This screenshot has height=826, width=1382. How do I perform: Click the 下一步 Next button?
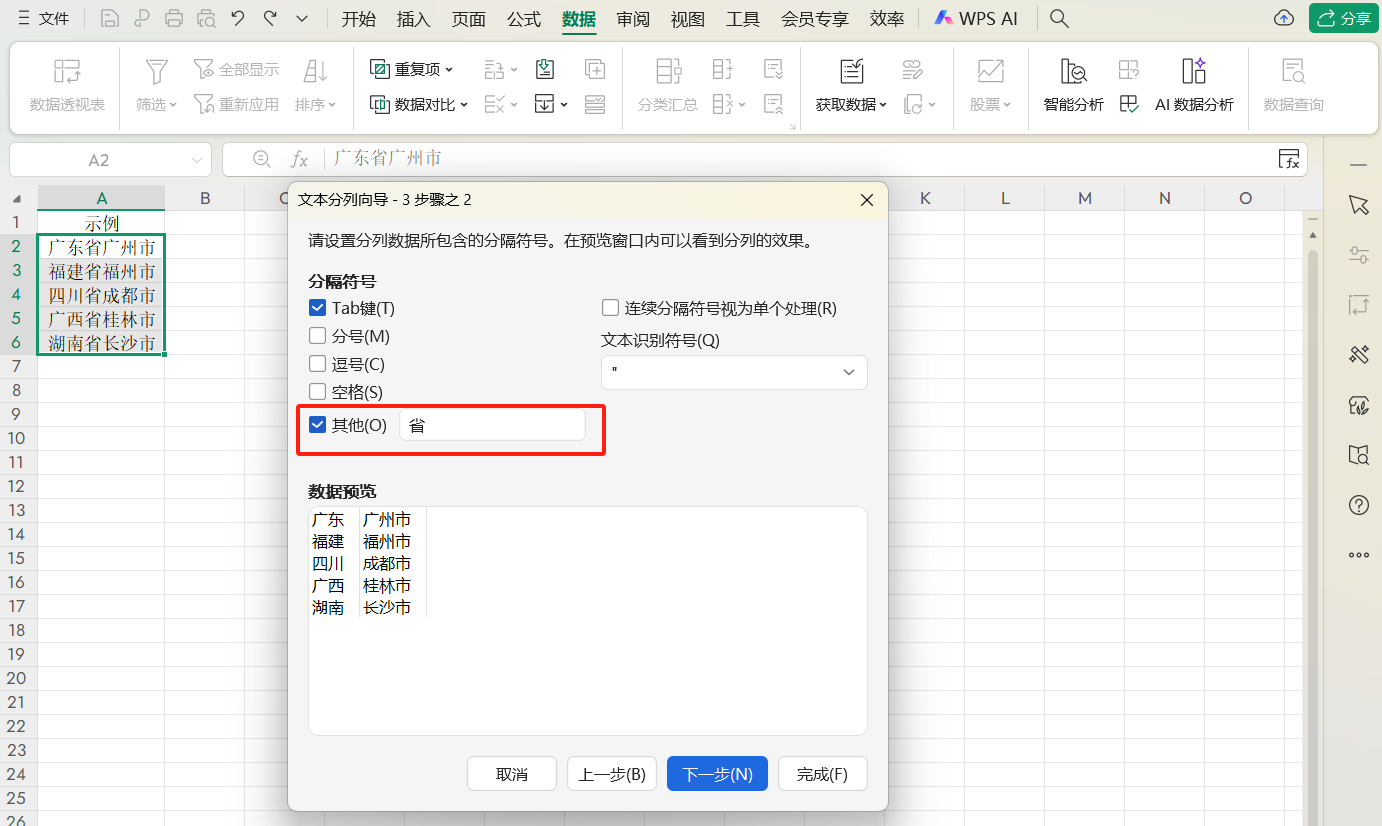[716, 773]
